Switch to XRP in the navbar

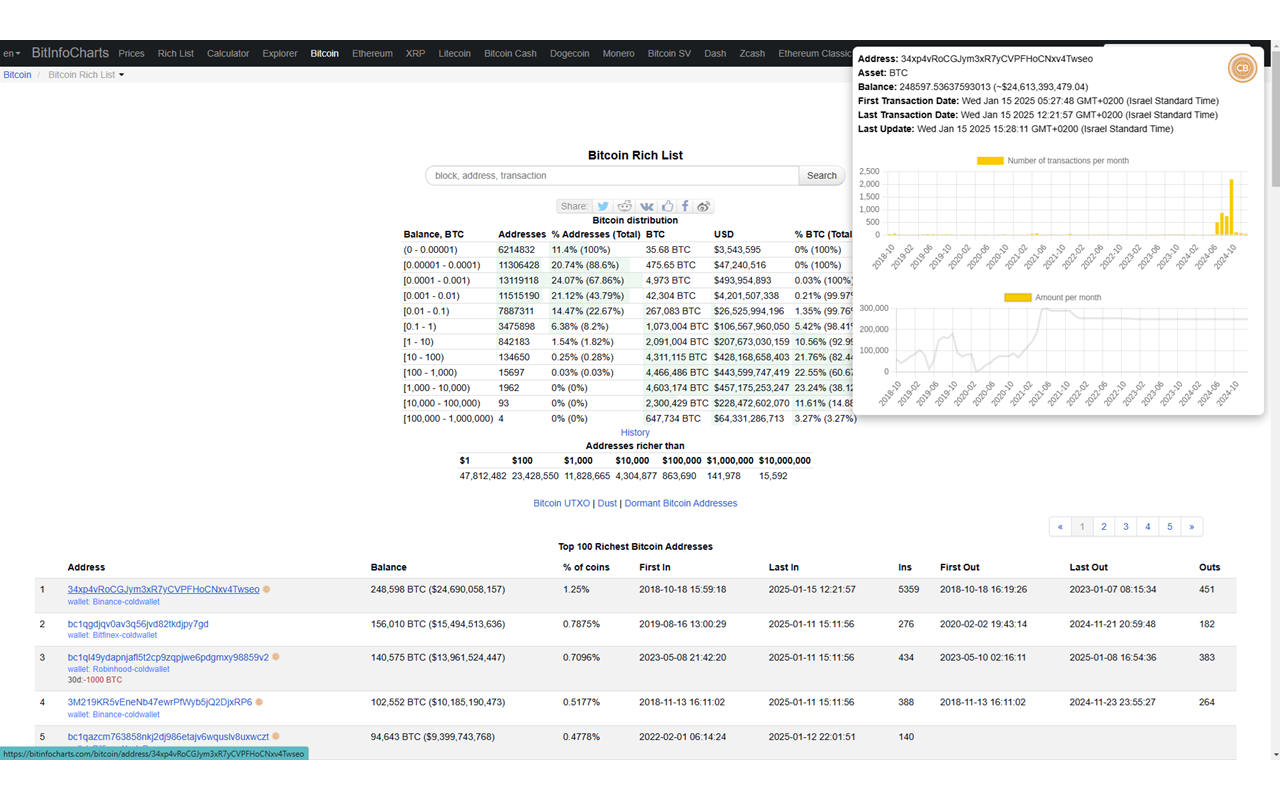coord(415,54)
